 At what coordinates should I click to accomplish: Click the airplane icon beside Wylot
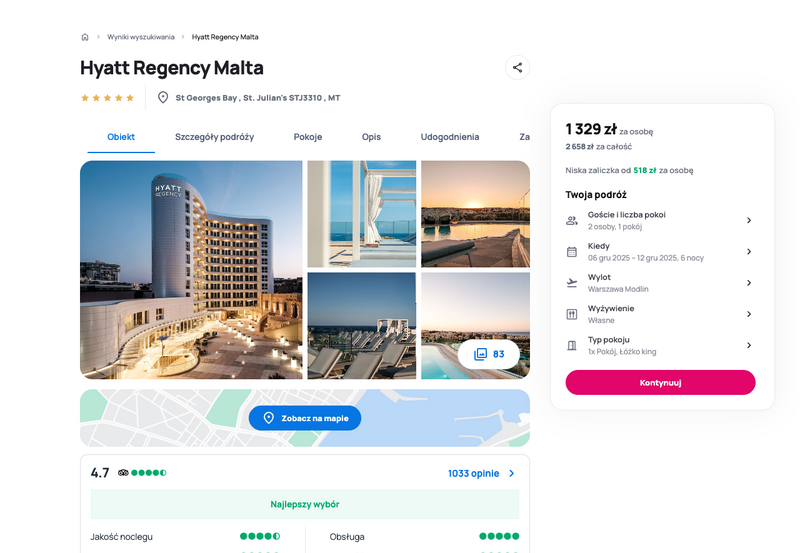[x=572, y=283]
